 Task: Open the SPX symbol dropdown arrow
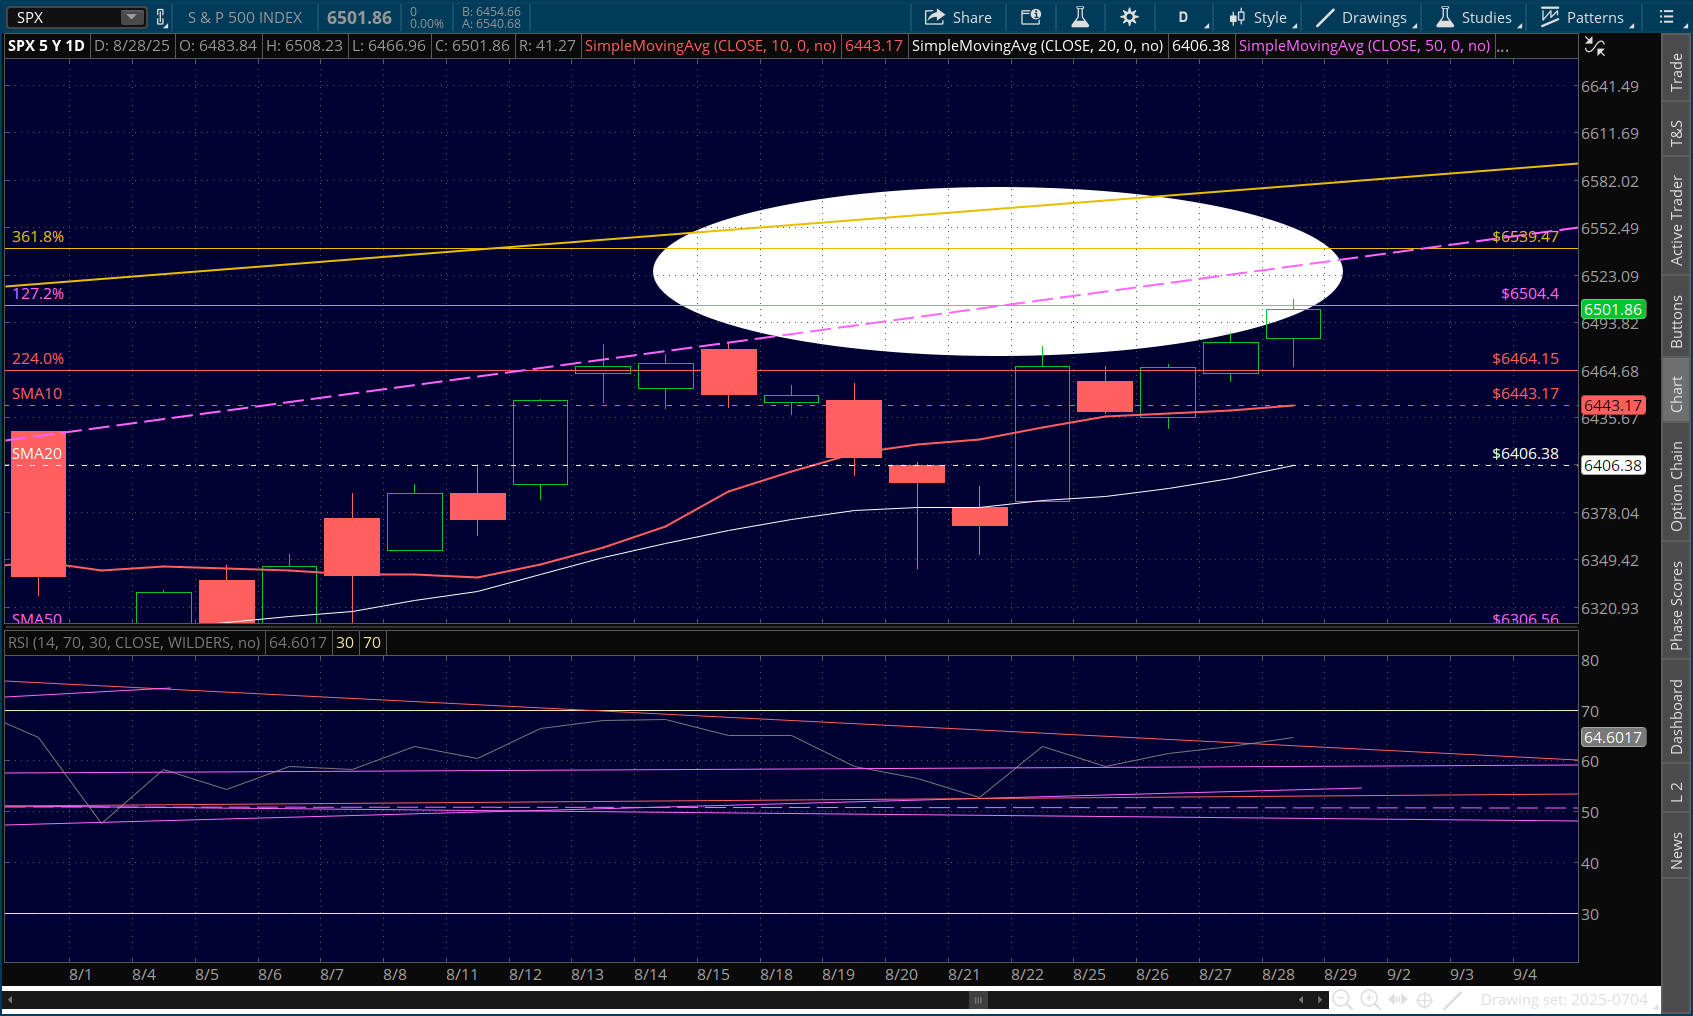point(132,17)
